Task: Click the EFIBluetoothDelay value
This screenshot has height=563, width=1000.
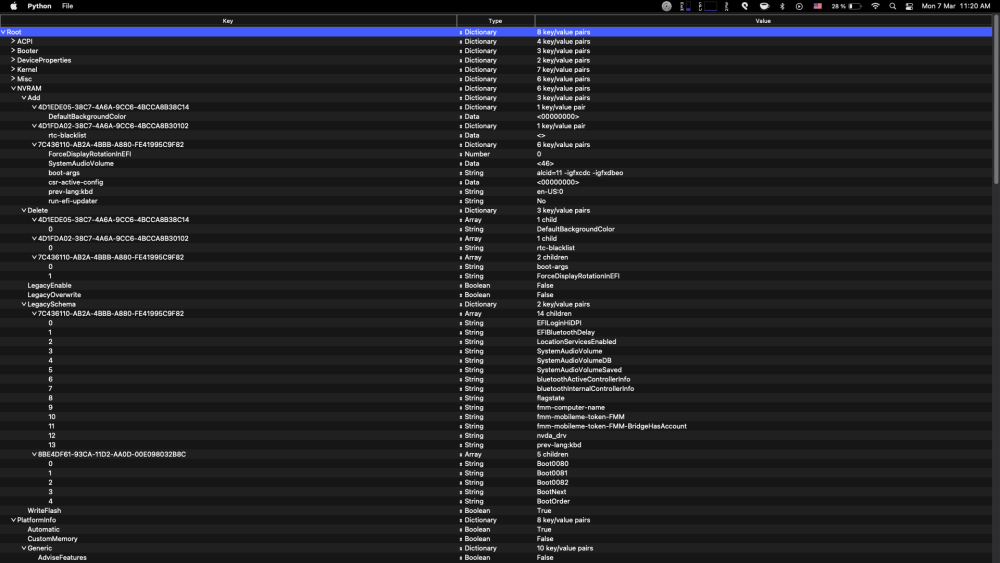Action: pyautogui.click(x=565, y=332)
